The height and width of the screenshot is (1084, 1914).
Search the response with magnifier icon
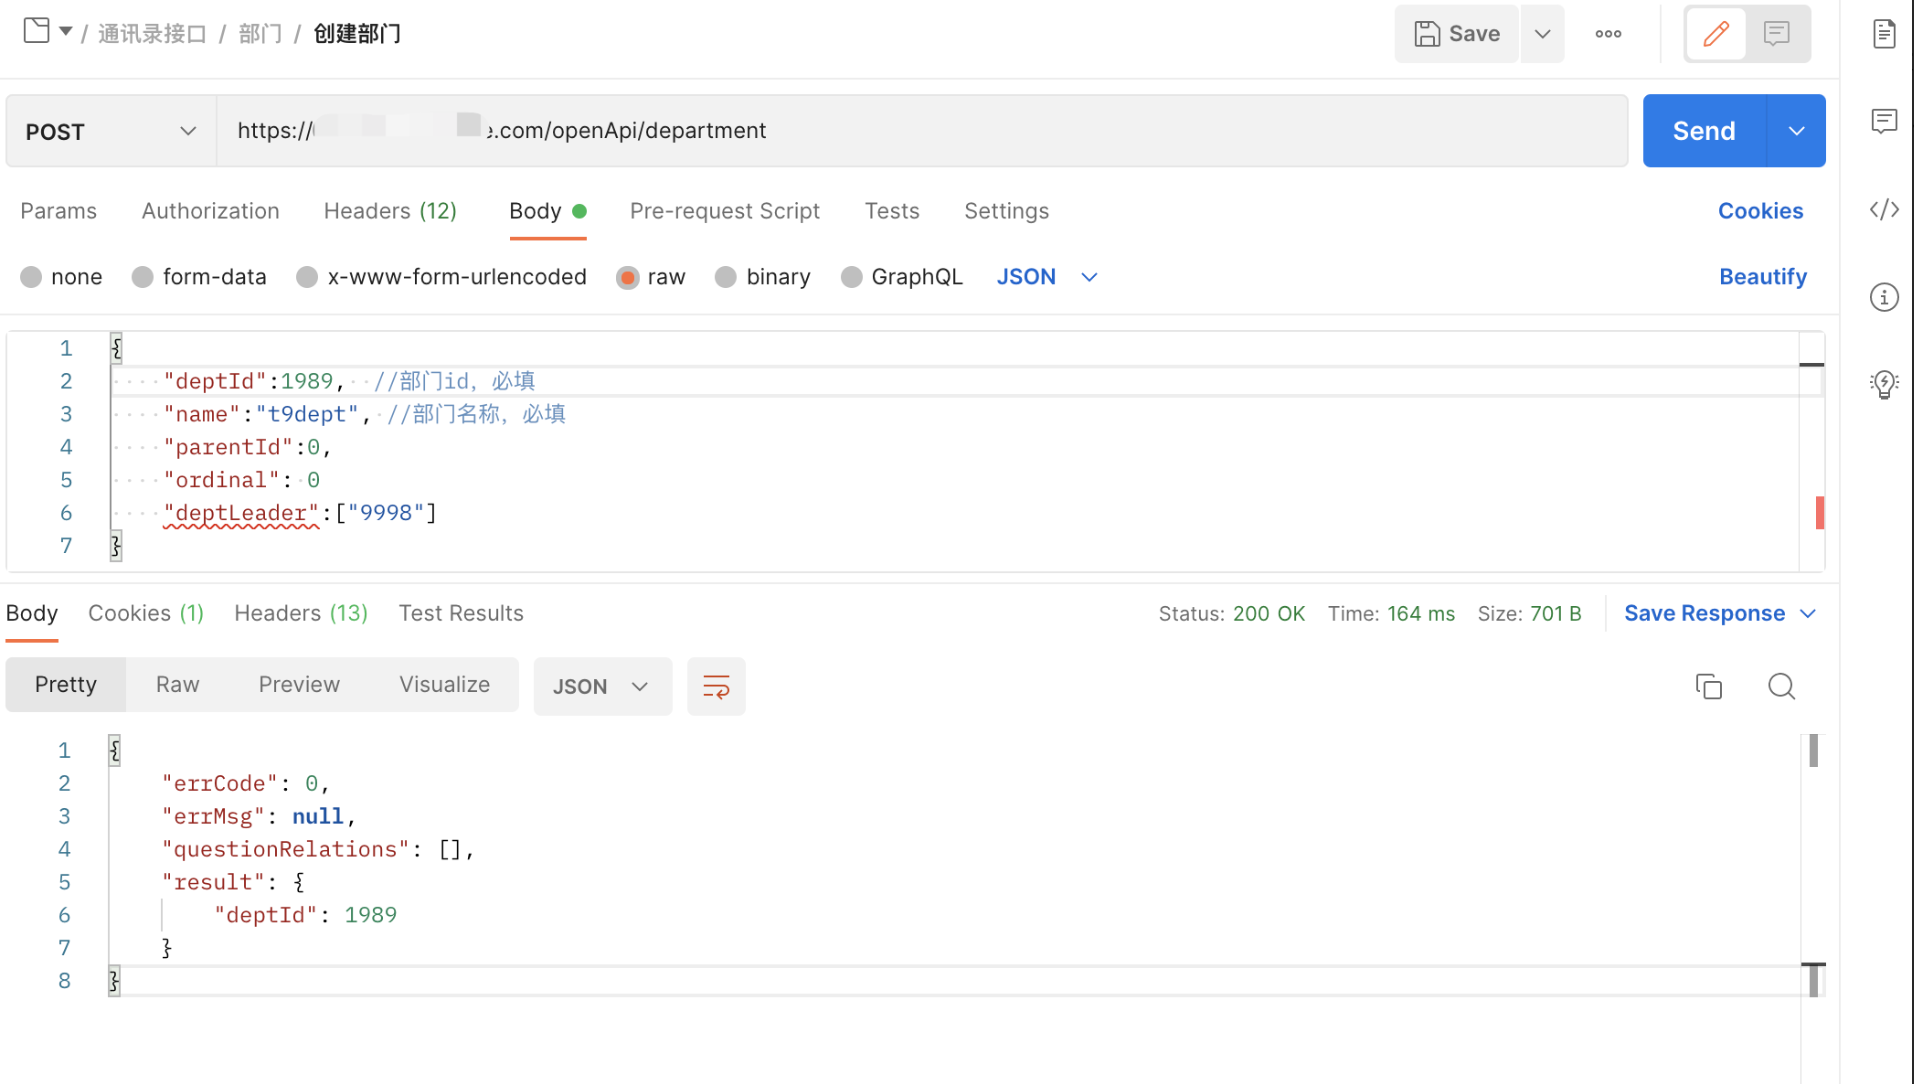tap(1781, 686)
